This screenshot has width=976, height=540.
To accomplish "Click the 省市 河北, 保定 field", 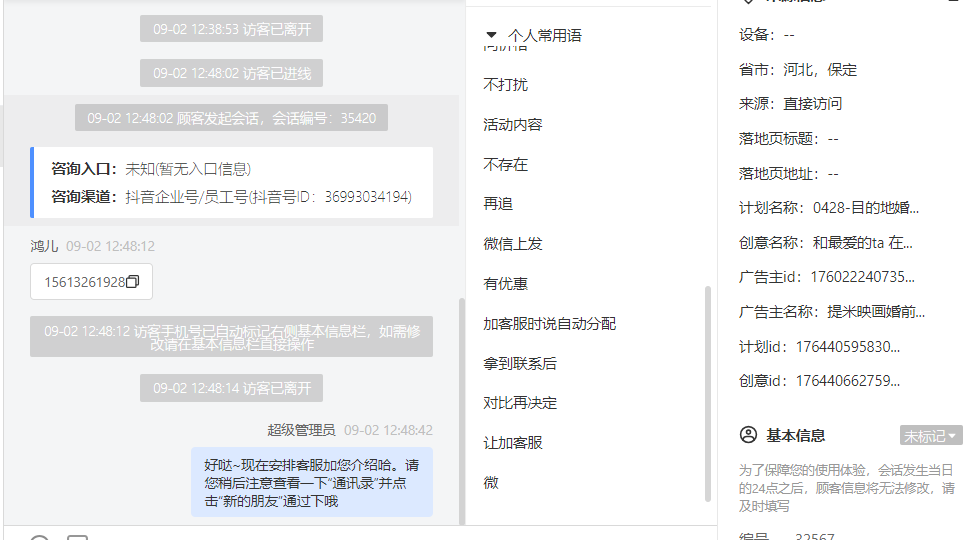I will coord(798,69).
